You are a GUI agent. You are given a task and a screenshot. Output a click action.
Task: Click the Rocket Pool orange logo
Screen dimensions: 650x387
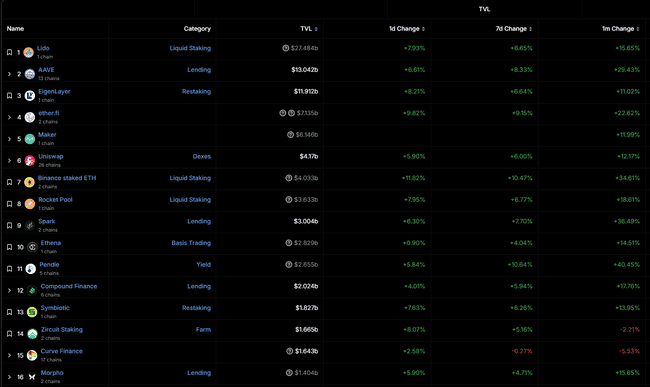[29, 204]
